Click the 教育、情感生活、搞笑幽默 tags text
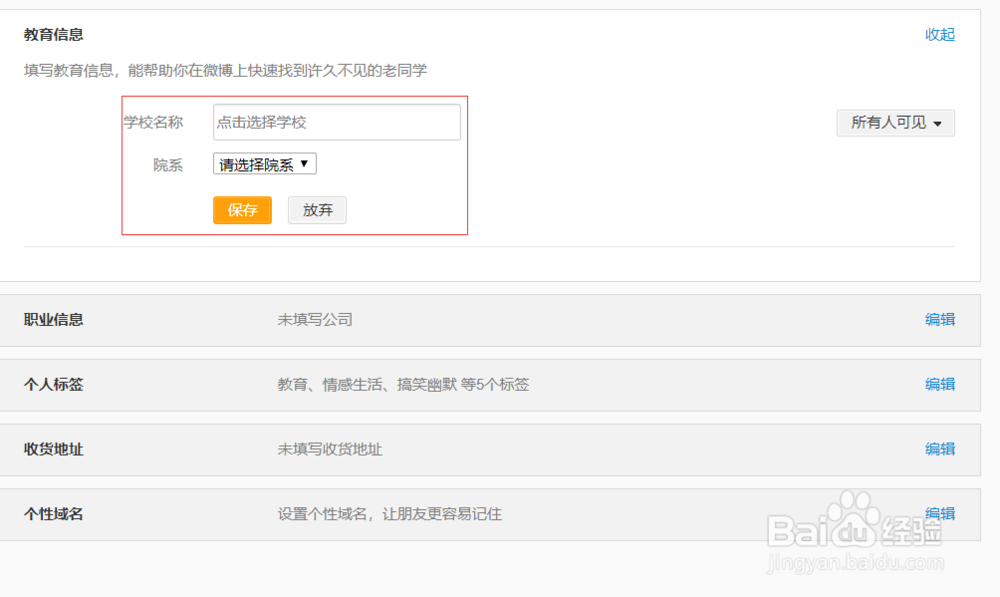Image resolution: width=1000 pixels, height=597 pixels. (x=403, y=385)
